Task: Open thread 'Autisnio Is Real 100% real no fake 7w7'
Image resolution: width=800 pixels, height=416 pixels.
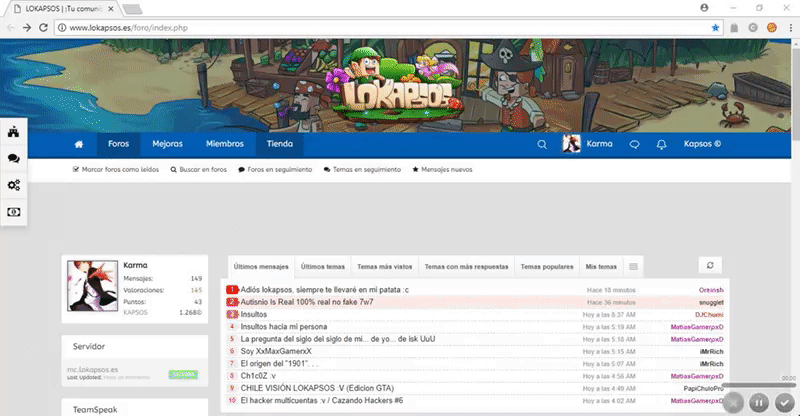Action: [307, 302]
